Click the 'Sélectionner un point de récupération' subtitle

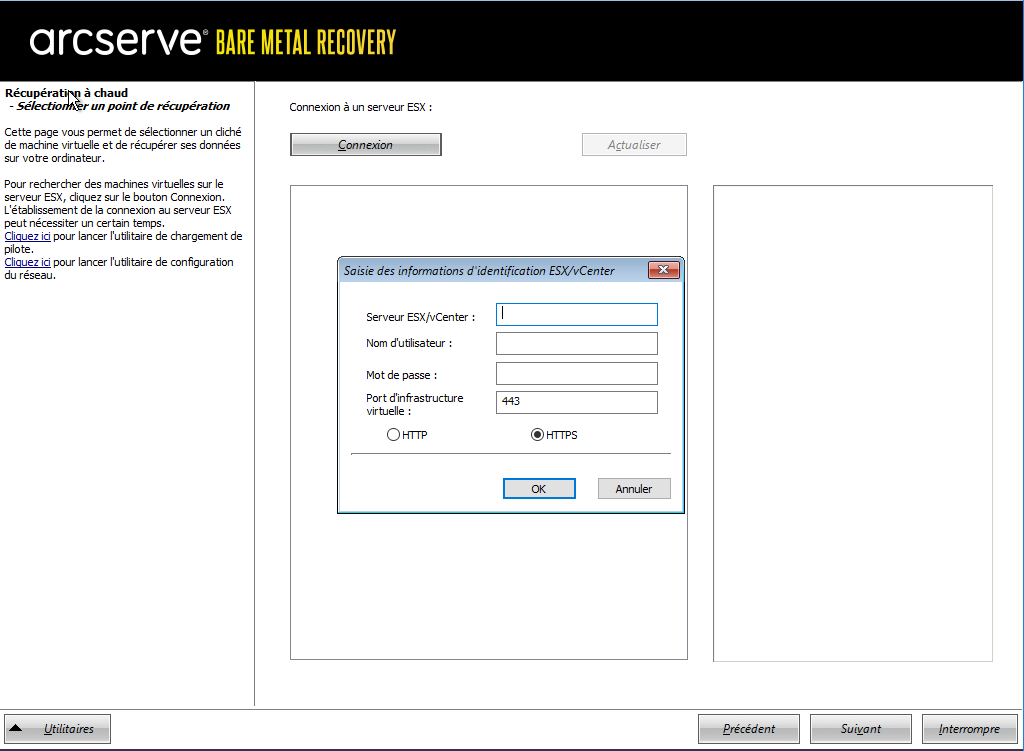123,106
